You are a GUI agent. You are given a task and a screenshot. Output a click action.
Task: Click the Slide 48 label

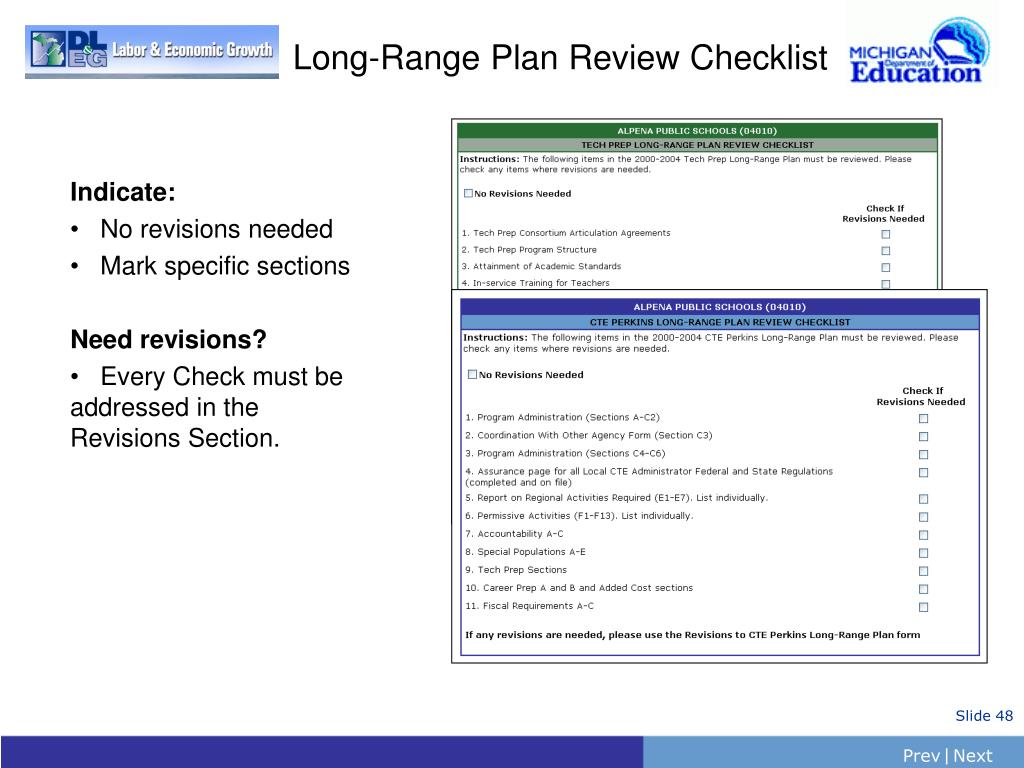[984, 716]
